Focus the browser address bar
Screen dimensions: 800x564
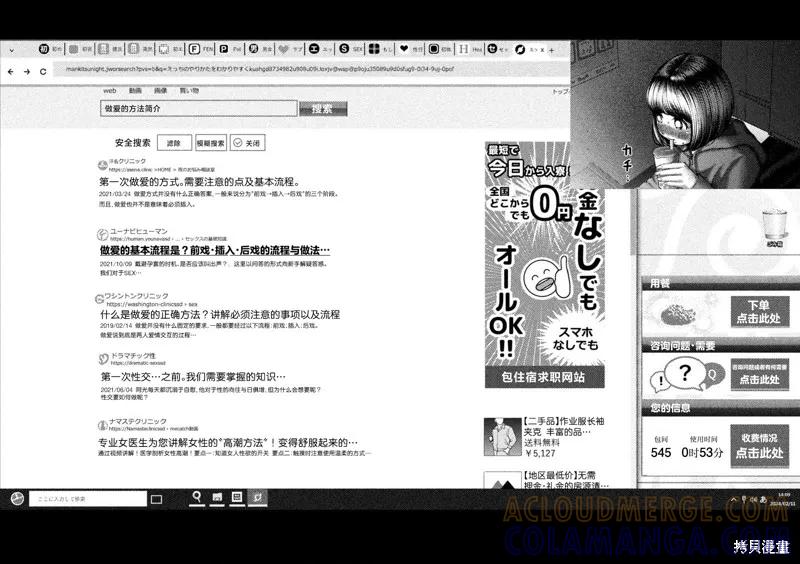(311, 69)
